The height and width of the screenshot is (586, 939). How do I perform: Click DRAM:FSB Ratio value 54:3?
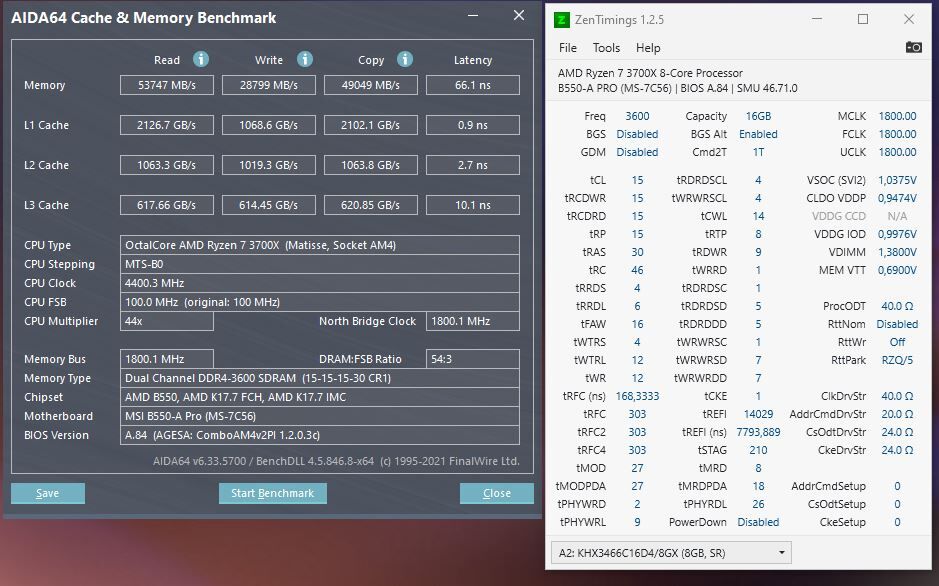[x=472, y=359]
